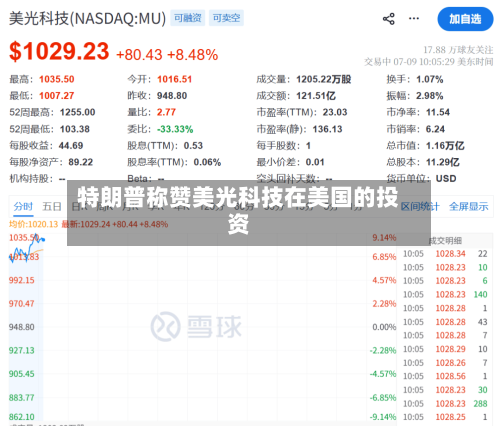Click the 883.77 price axis label

[x=22, y=398]
